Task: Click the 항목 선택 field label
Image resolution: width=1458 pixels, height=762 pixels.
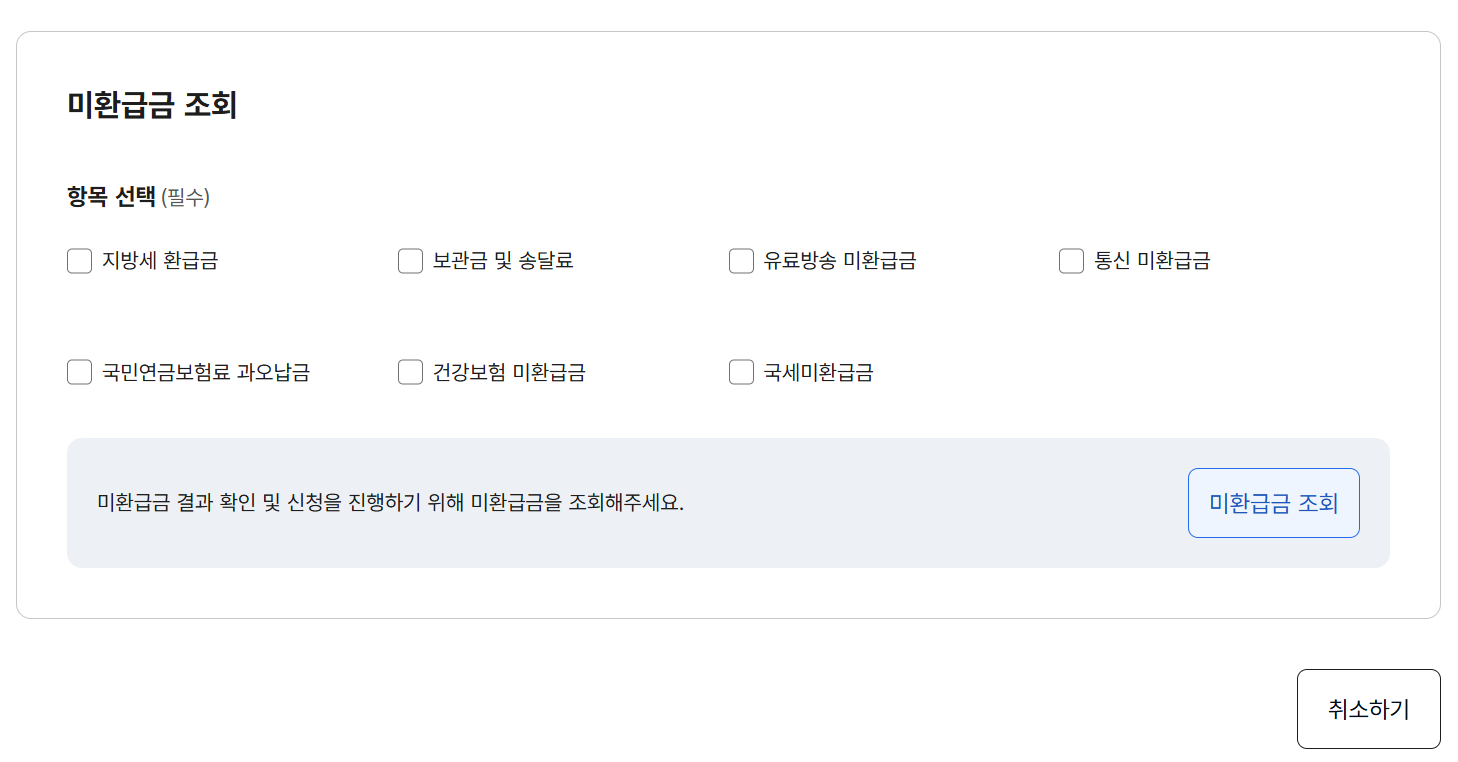Action: click(x=111, y=197)
